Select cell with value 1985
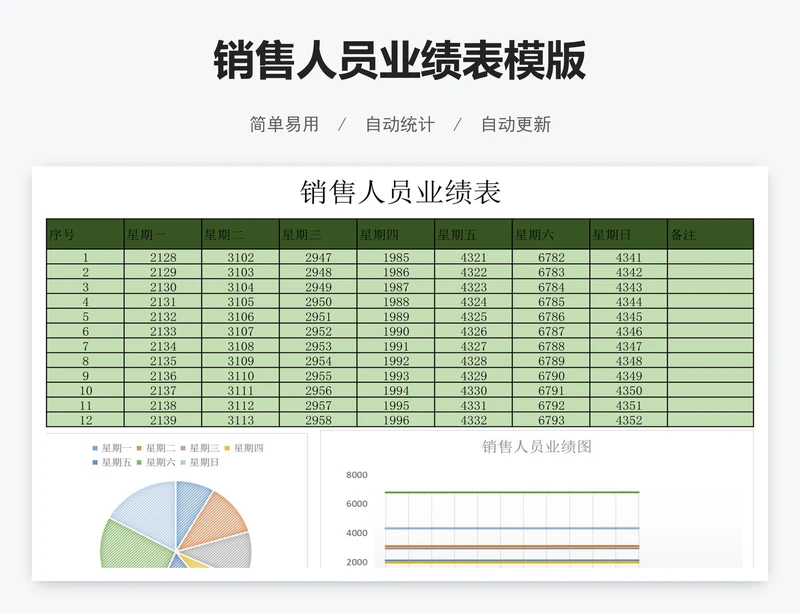 (x=395, y=257)
